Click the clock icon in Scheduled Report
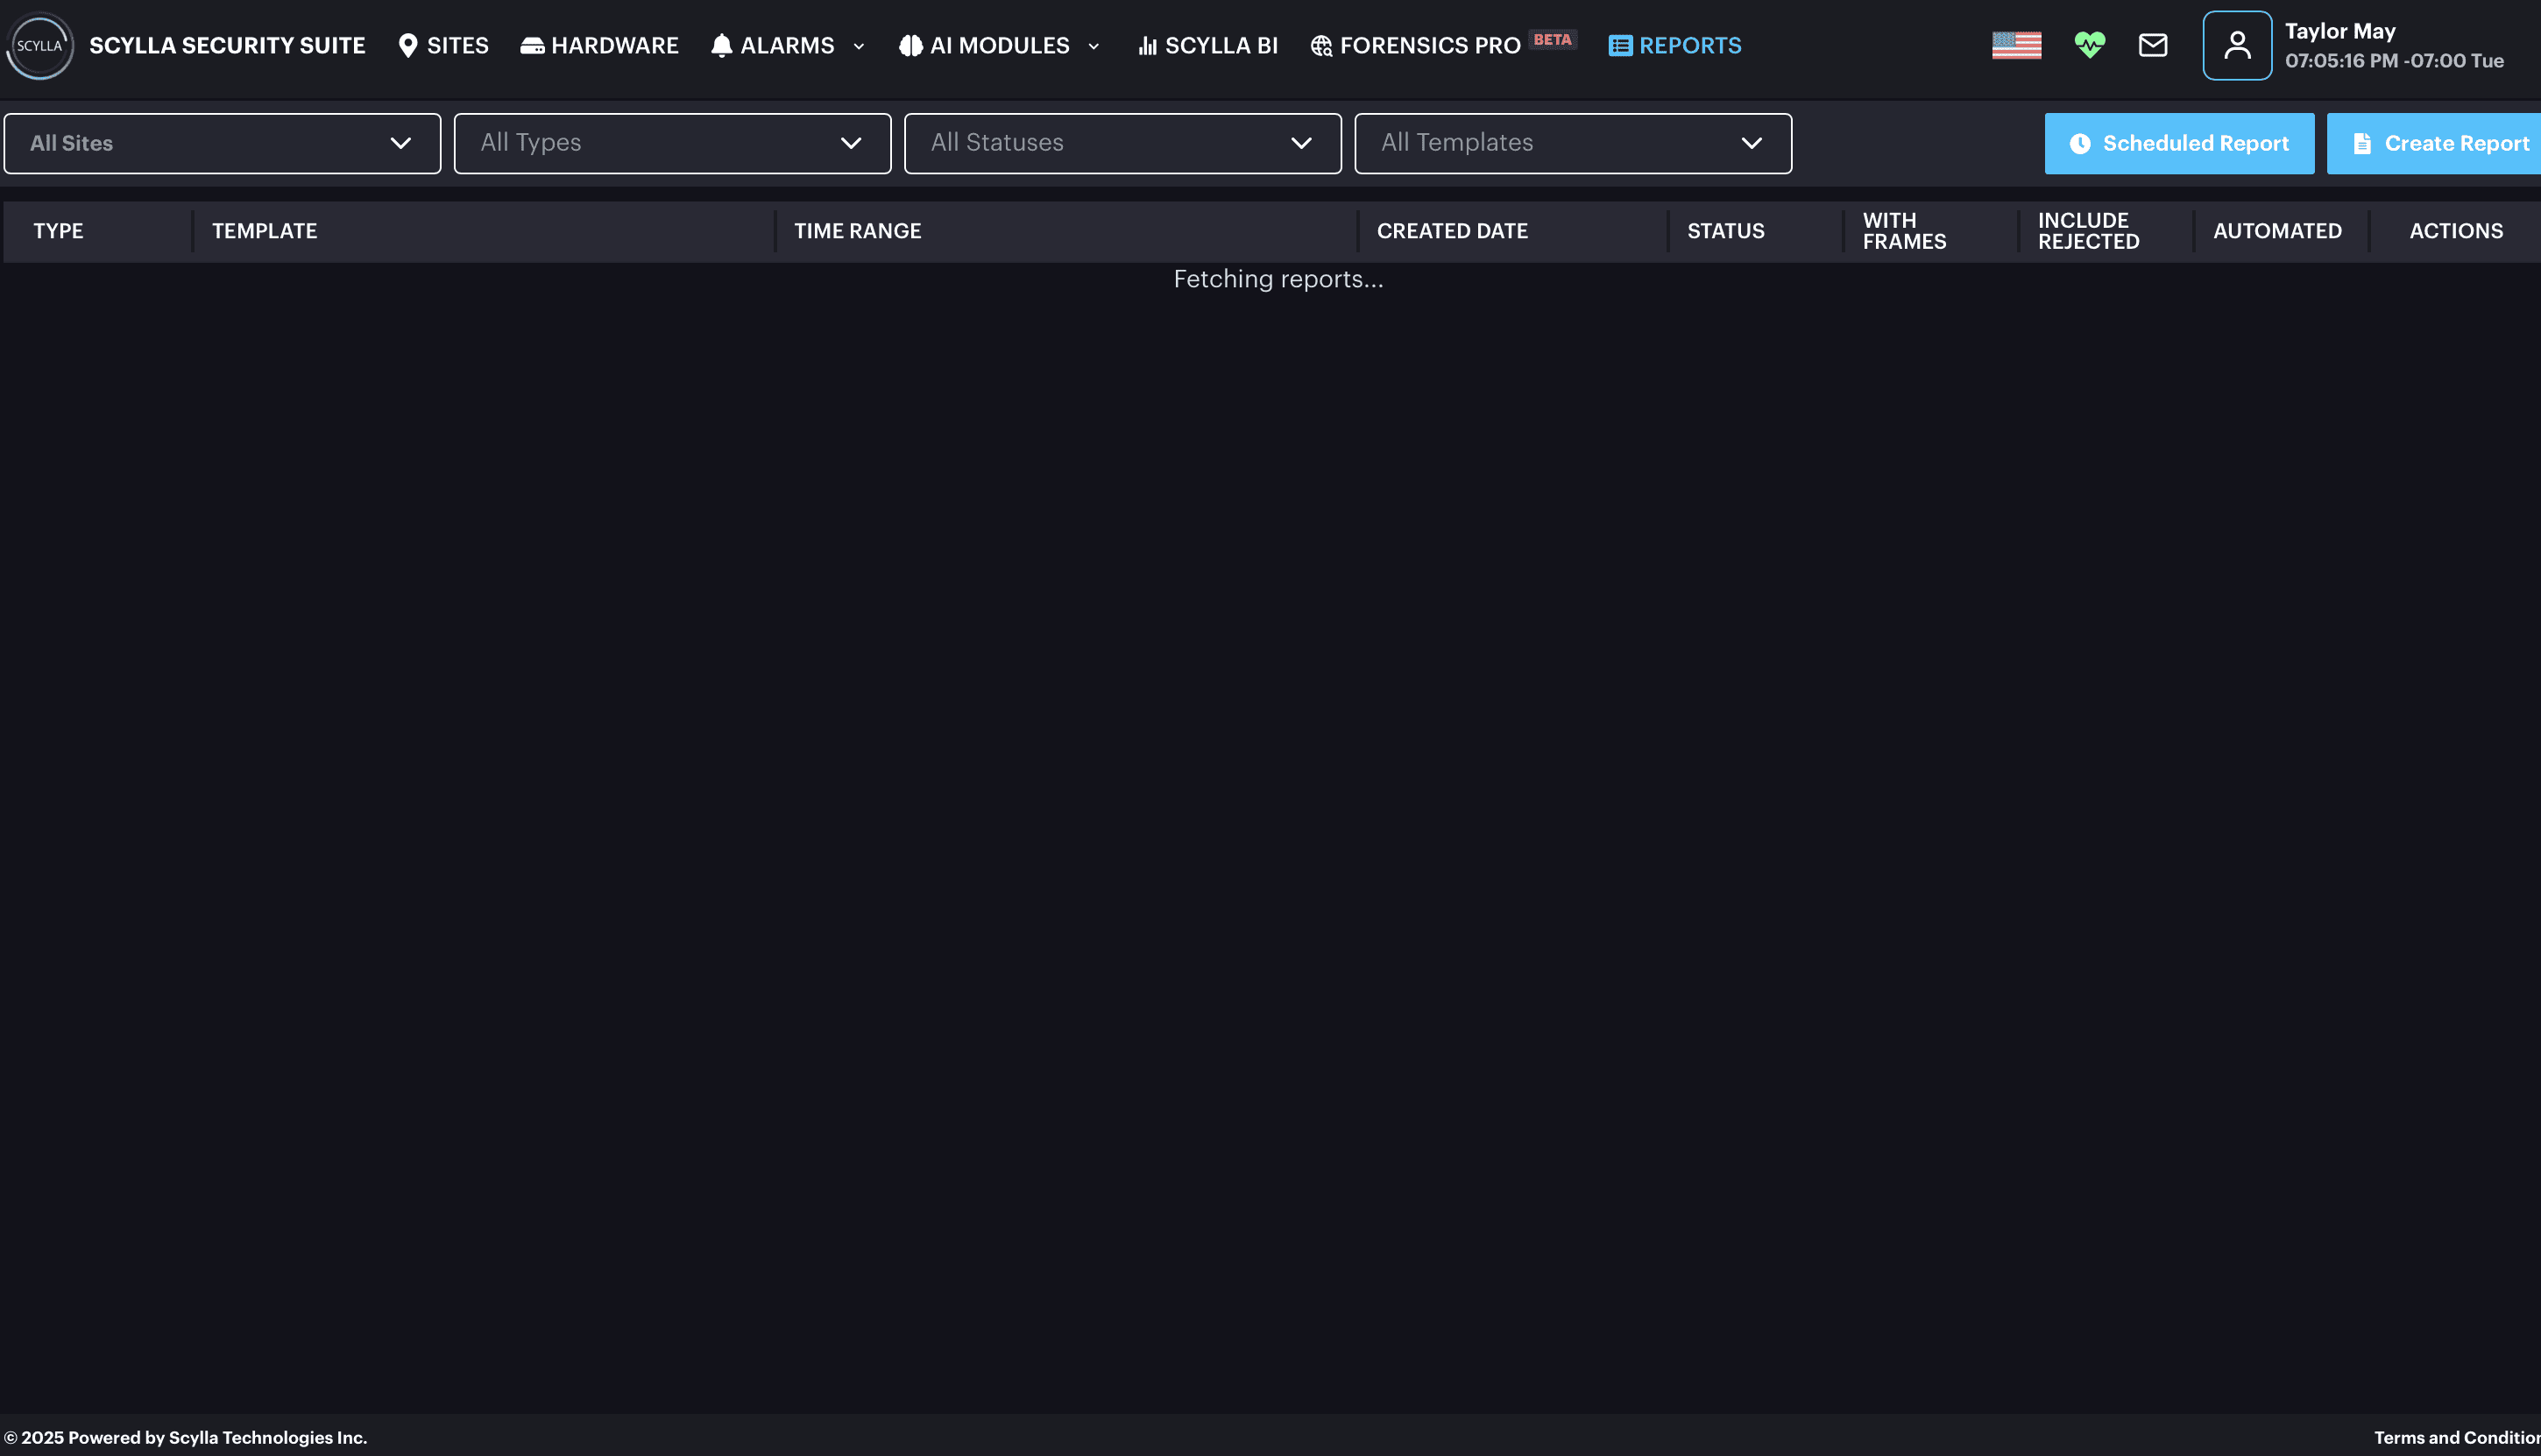This screenshot has width=2541, height=1456. tap(2079, 143)
